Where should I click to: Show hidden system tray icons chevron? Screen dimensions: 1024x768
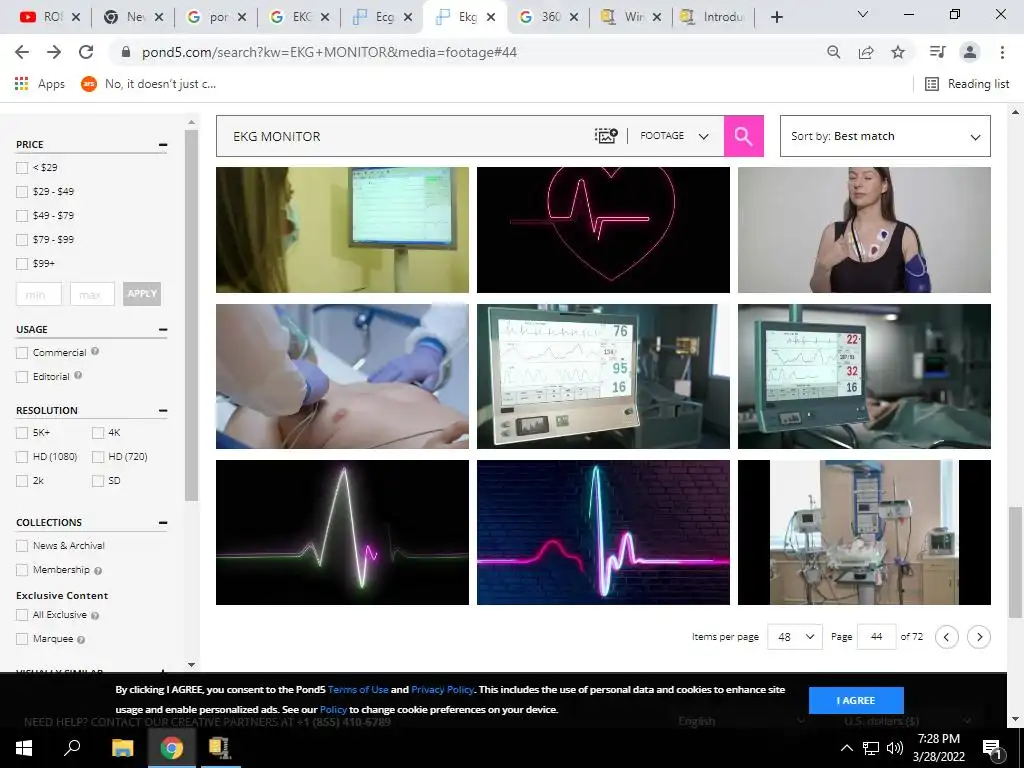pos(846,748)
